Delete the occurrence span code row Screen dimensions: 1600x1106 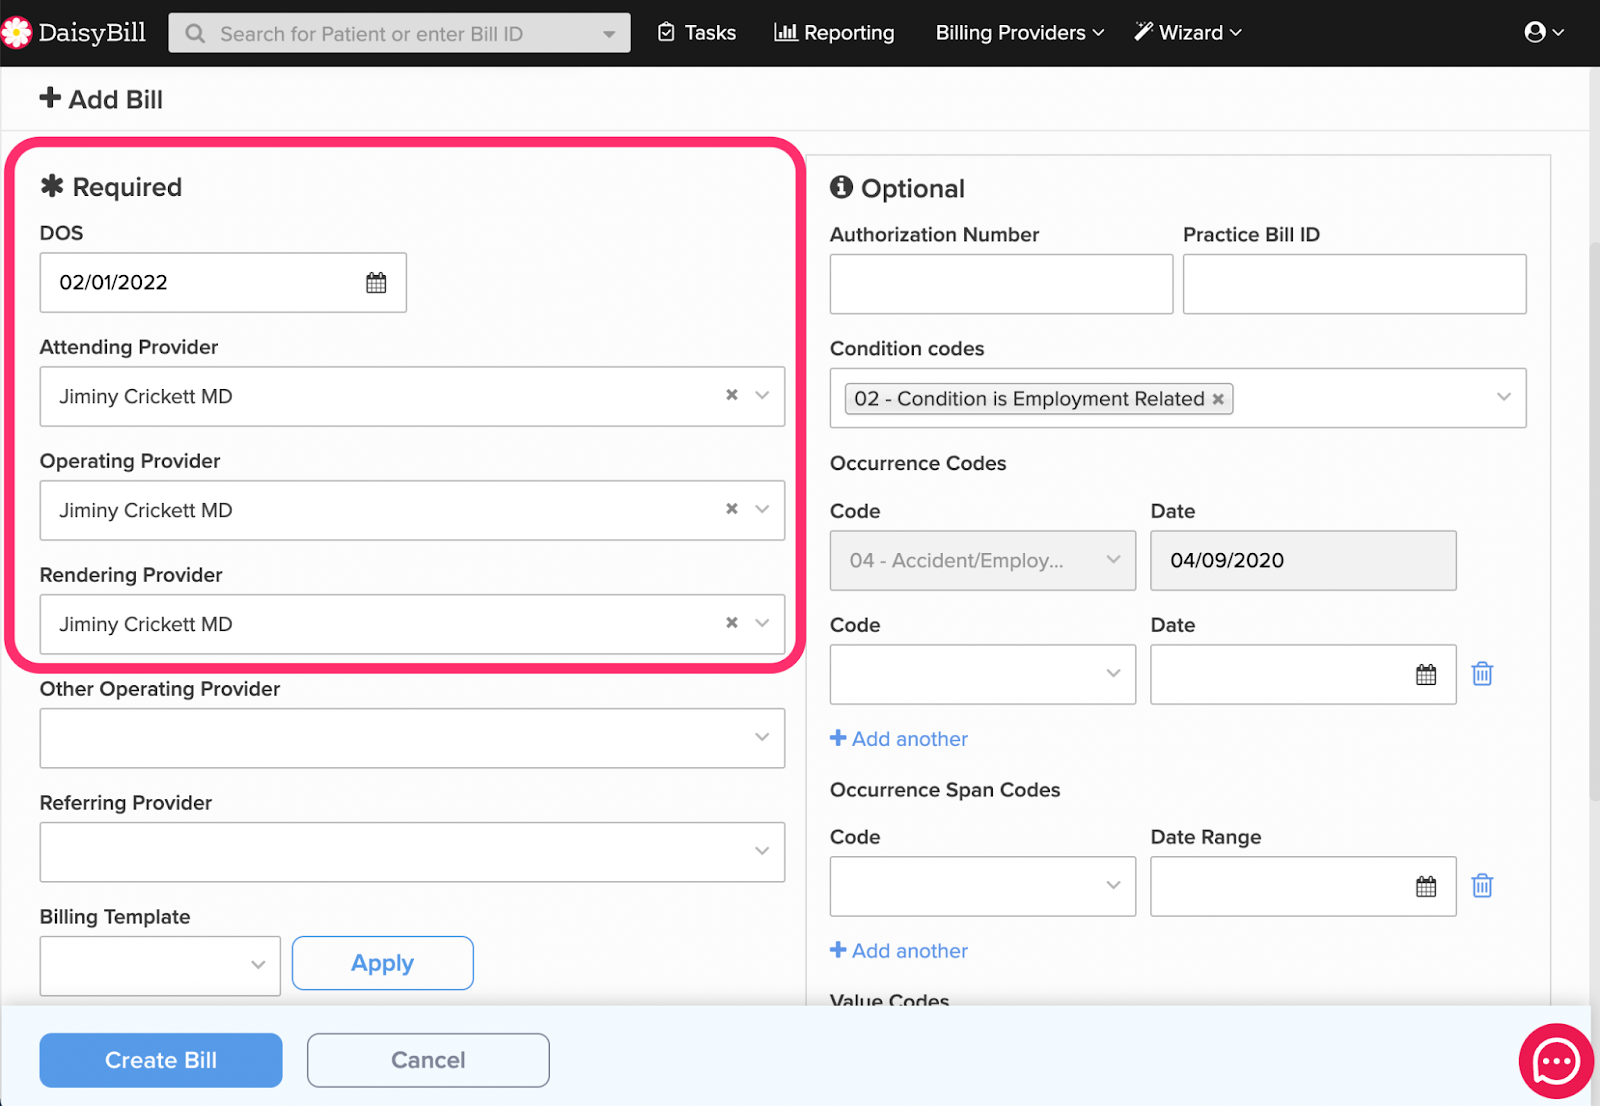(1482, 886)
